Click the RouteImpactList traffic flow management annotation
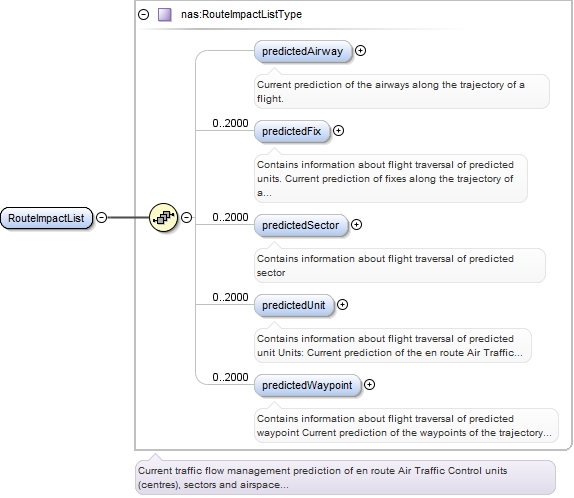574x498 pixels. [345, 477]
